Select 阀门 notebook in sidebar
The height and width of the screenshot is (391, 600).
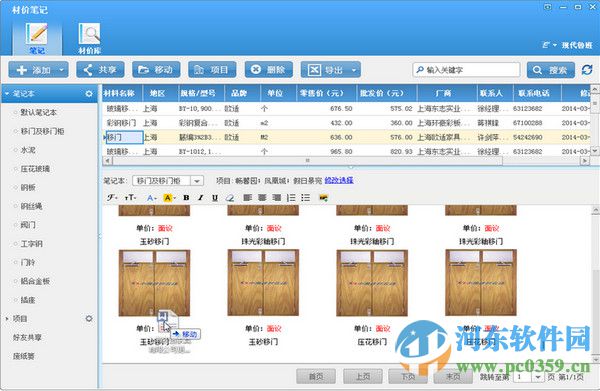(28, 225)
